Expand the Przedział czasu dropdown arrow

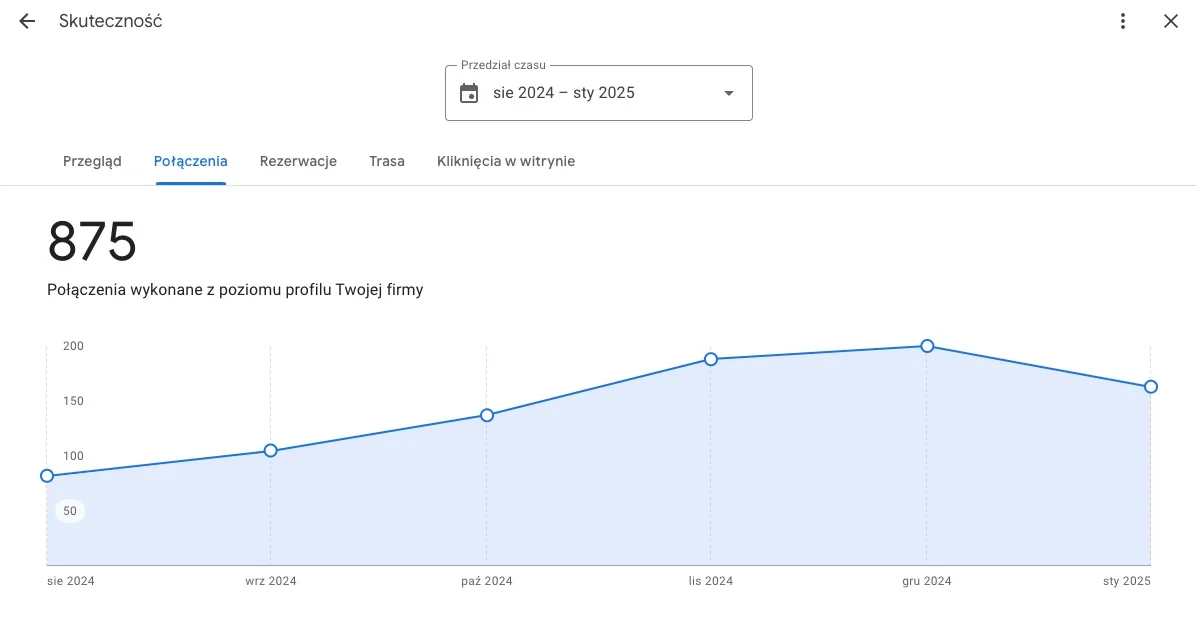coord(728,93)
